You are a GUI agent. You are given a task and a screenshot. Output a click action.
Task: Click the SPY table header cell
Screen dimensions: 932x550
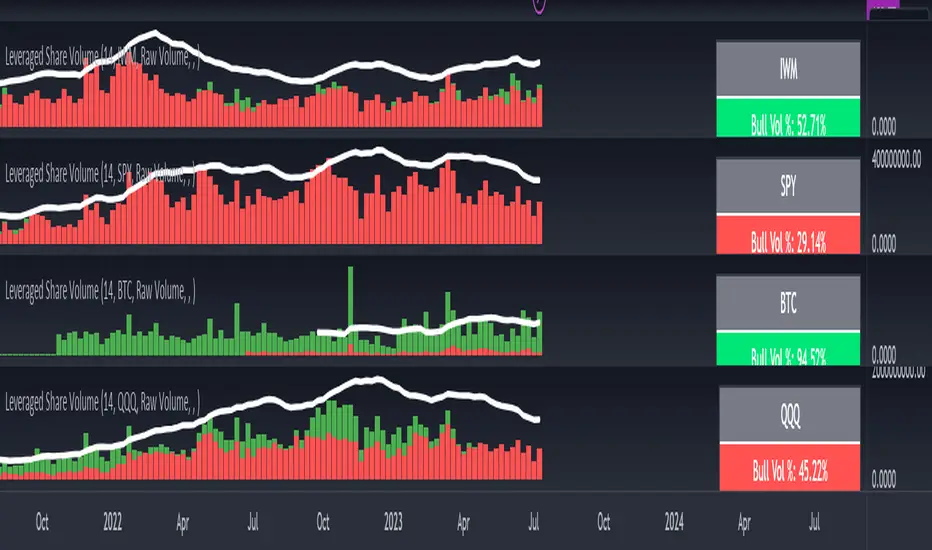pos(788,186)
